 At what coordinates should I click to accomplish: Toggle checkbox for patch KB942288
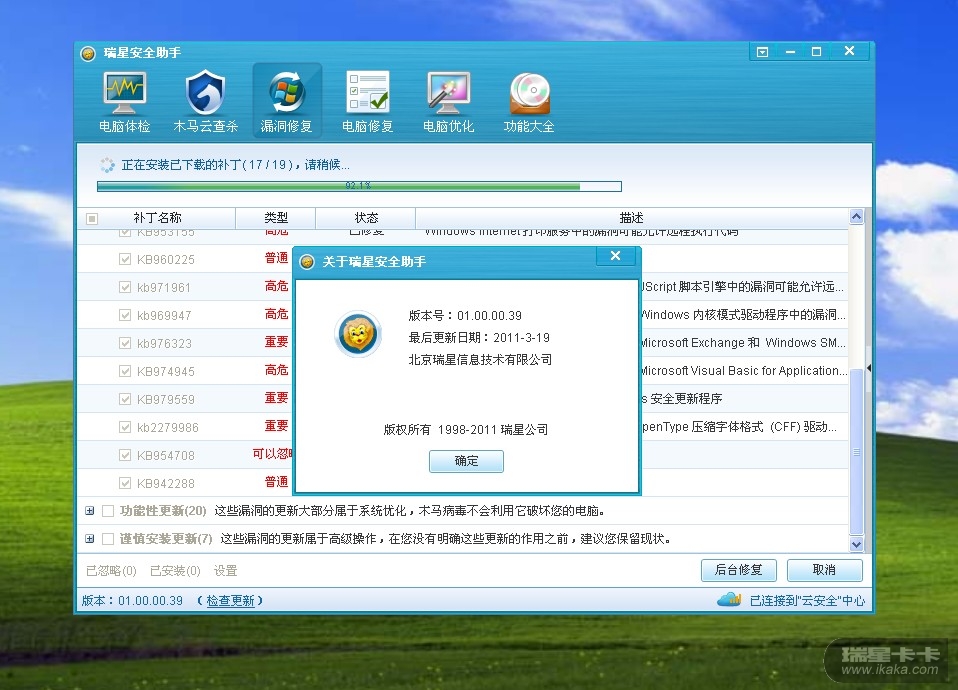coord(125,483)
